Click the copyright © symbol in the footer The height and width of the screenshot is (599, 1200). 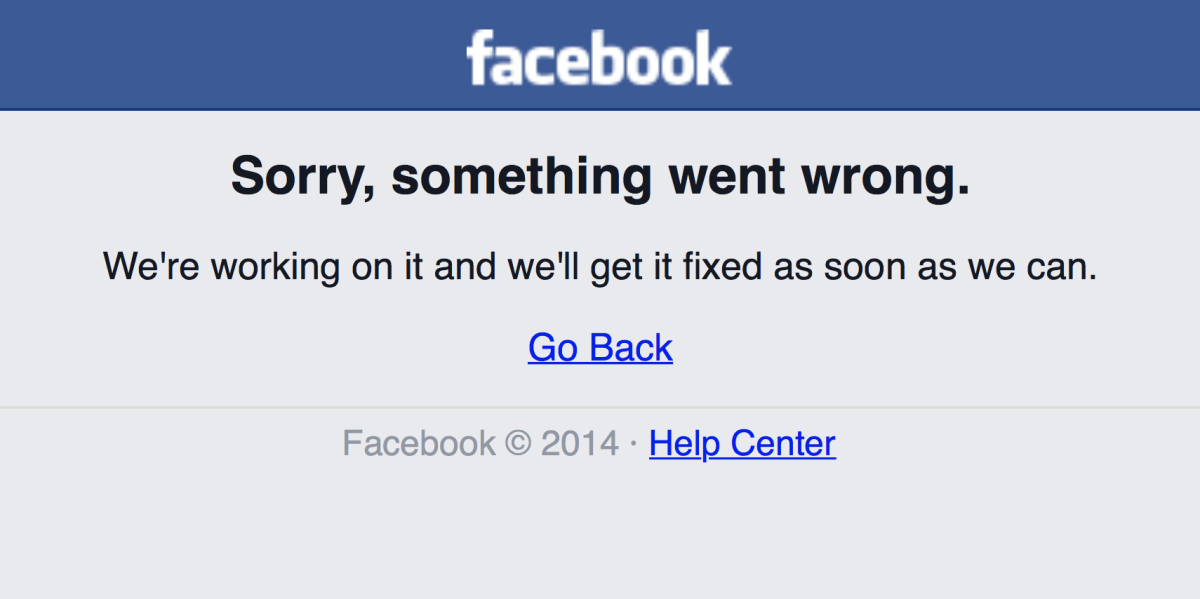coord(518,443)
